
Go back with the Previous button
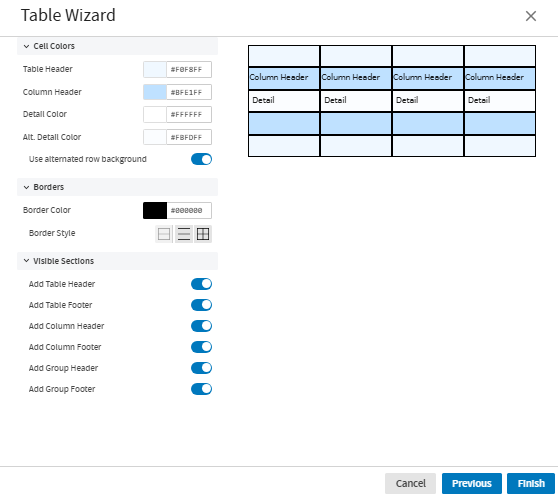coord(472,483)
